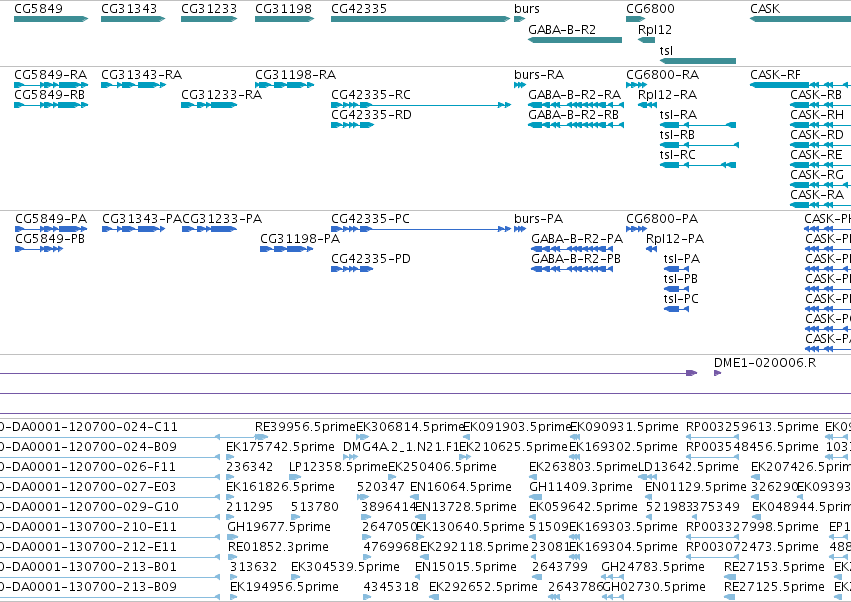Viewport: 851px width, 602px height.
Task: Click the Rpl12-RA transcript label
Action: tap(667, 94)
